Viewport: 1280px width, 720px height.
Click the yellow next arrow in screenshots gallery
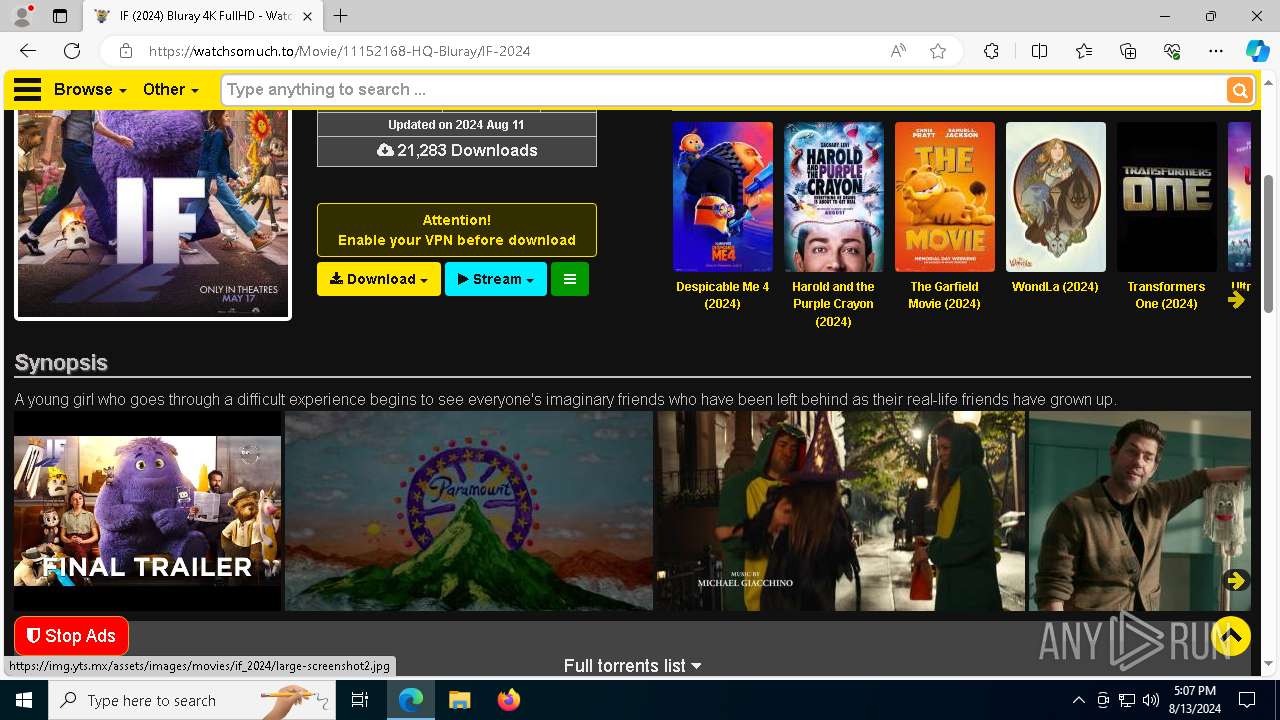tap(1236, 581)
